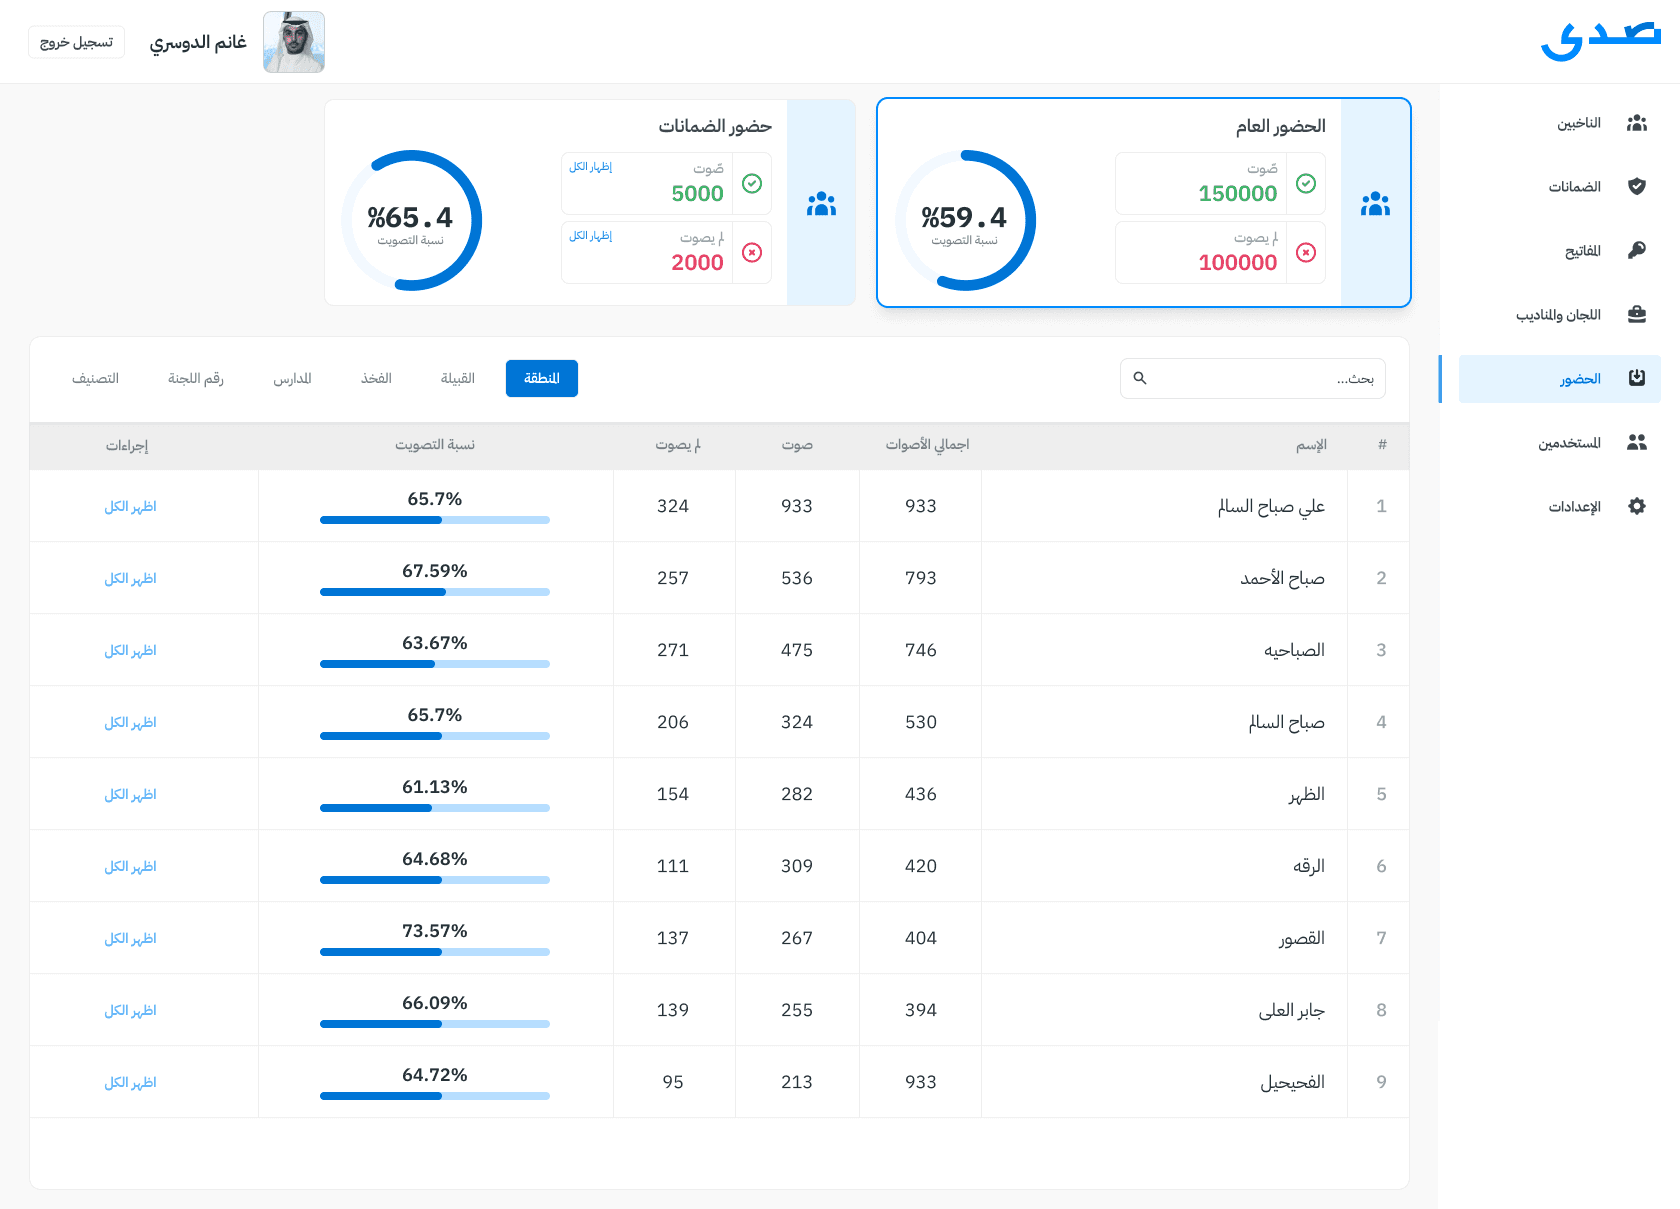Click the progress bar for القصور row
This screenshot has height=1209, width=1680.
(434, 952)
